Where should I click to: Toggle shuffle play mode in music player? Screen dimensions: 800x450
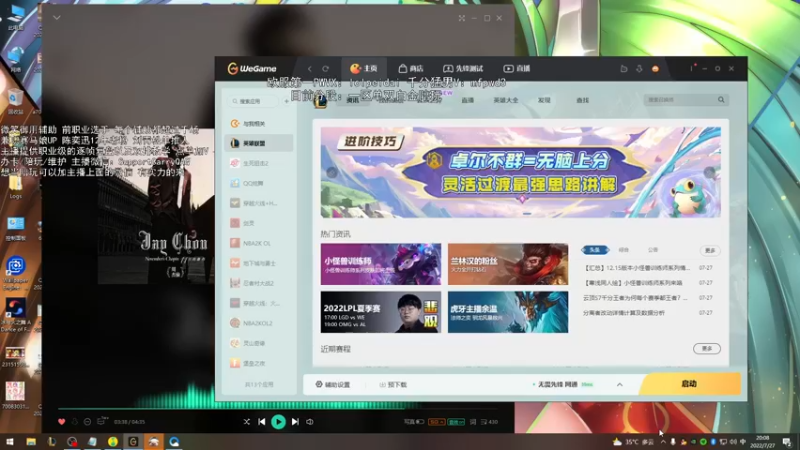point(246,422)
